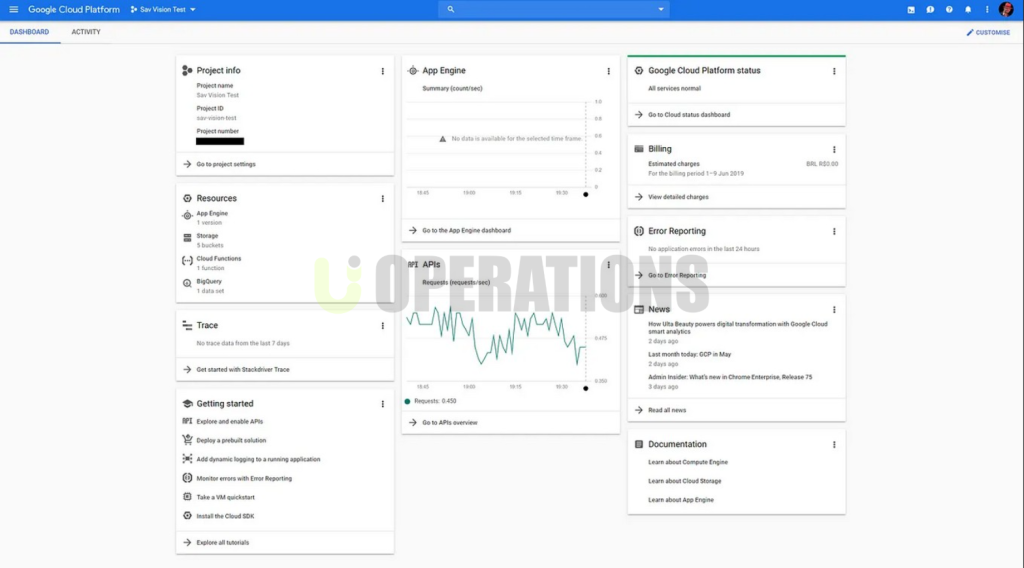
Task: Open the send feedback icon
Action: [x=930, y=10]
